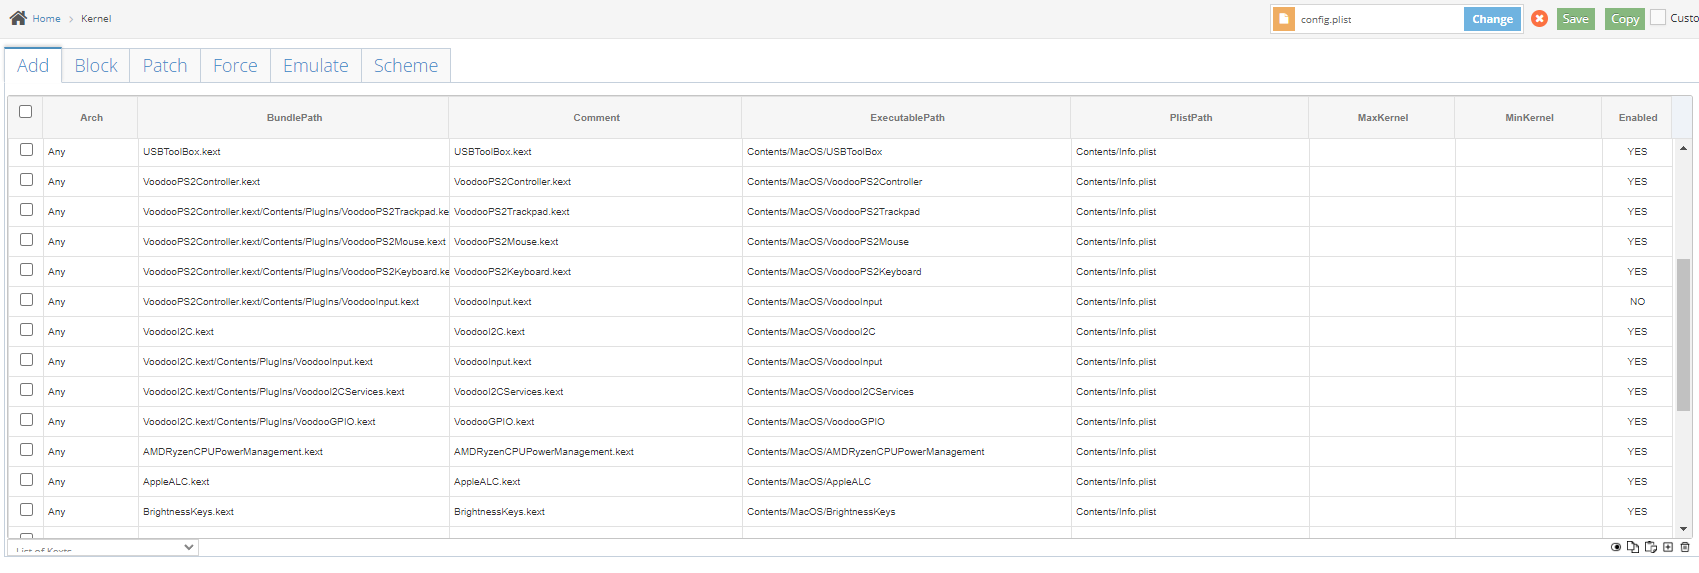Tick the checkbox for the USBToolBox.kext row
This screenshot has width=1699, height=573.
pyautogui.click(x=27, y=150)
